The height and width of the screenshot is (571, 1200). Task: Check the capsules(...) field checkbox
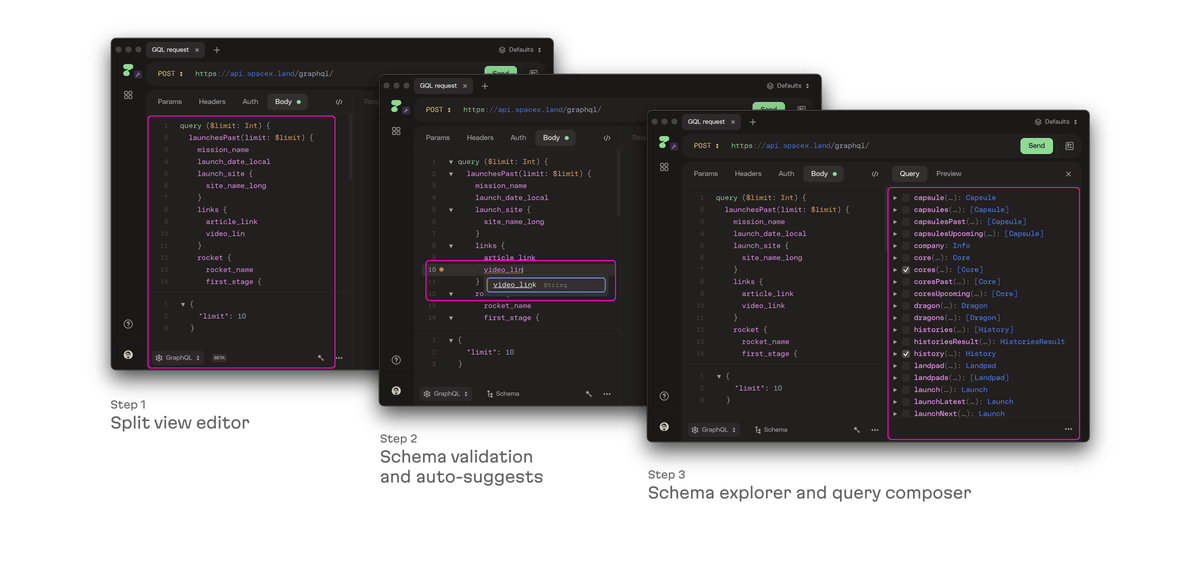click(906, 210)
